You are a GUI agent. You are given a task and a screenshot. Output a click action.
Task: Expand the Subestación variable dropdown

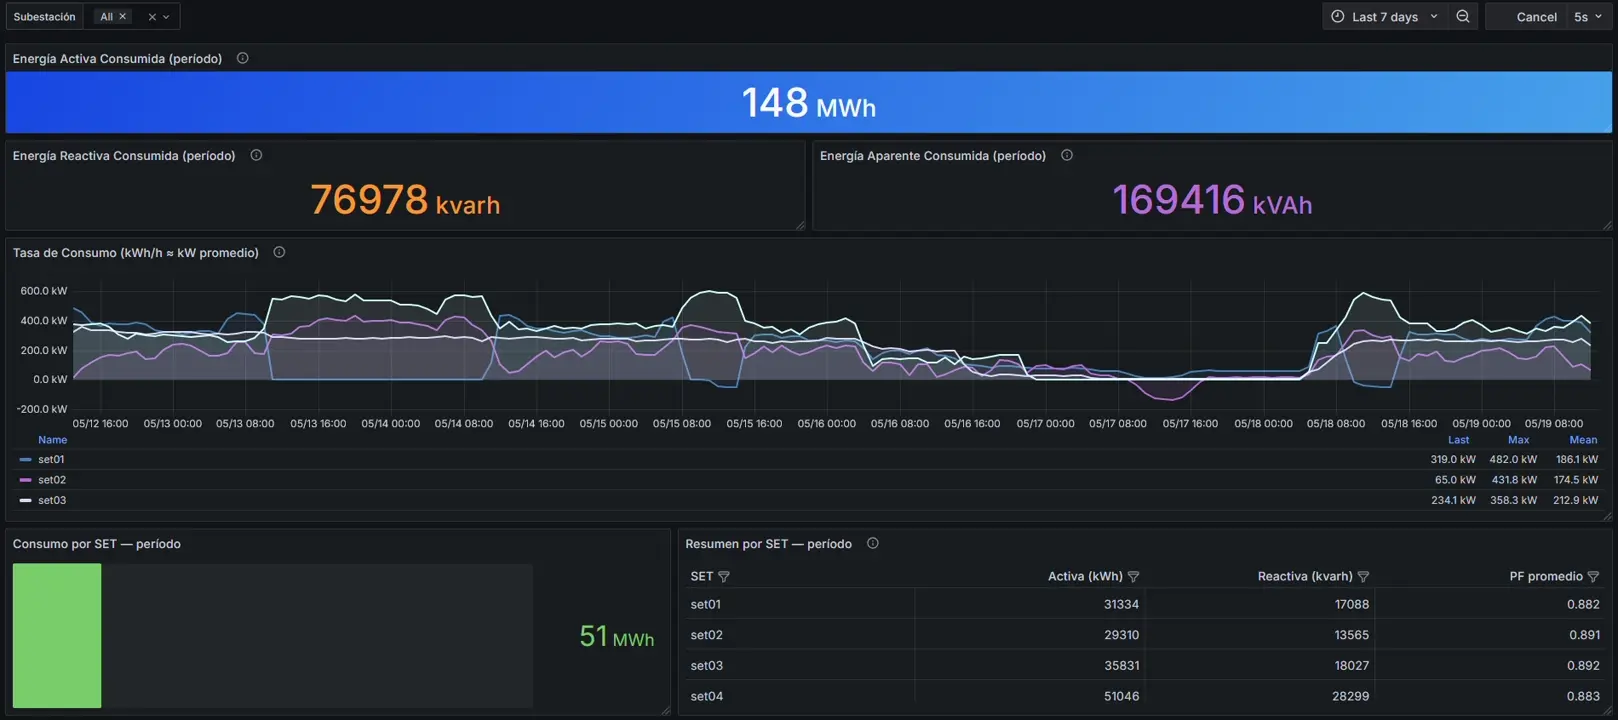tap(166, 17)
